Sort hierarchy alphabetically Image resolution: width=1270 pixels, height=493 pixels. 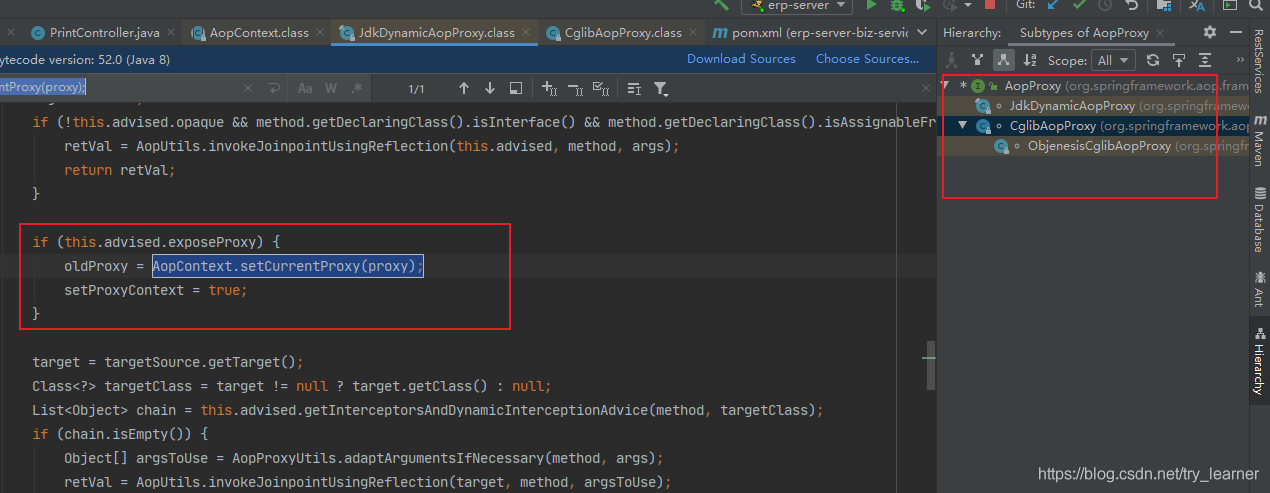point(1030,59)
